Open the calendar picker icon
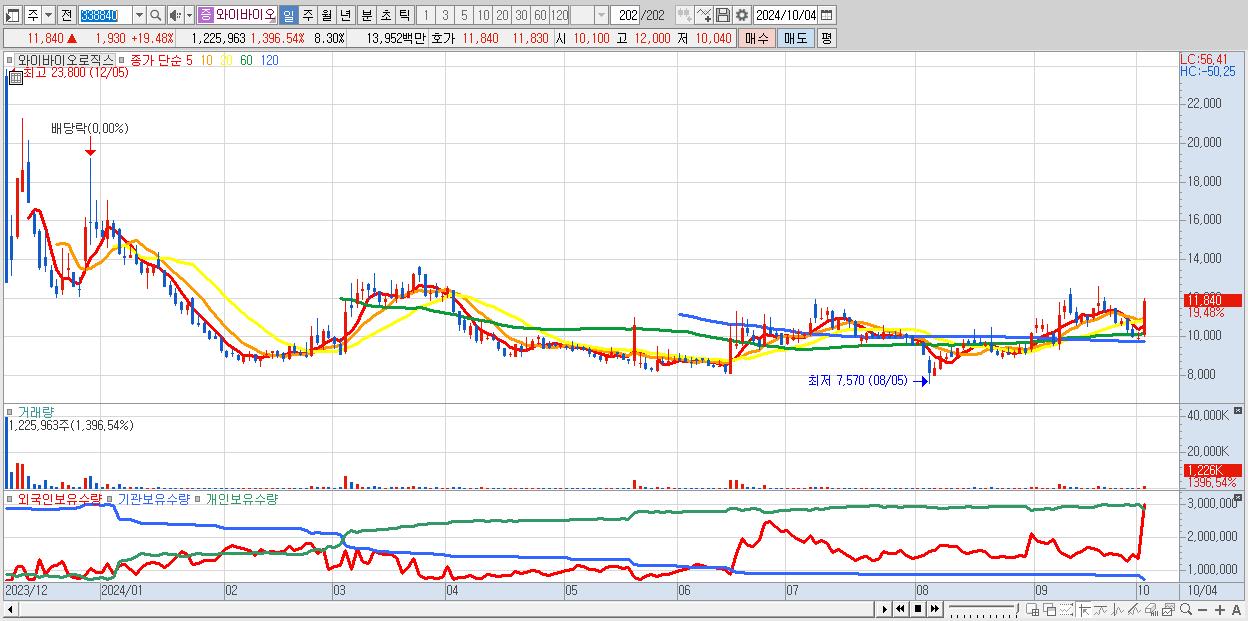1248x621 pixels. [x=828, y=15]
